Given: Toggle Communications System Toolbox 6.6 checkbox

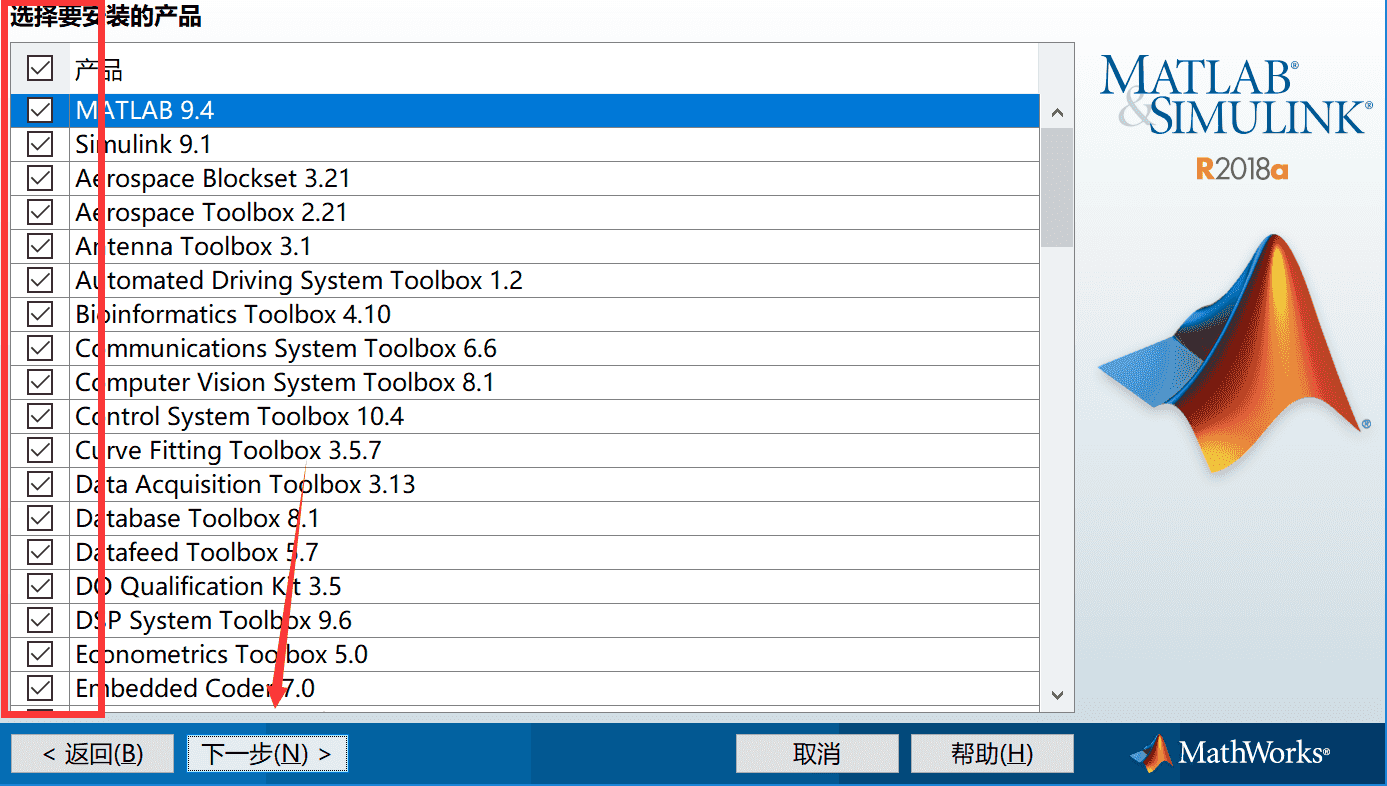Looking at the screenshot, I should (x=40, y=348).
